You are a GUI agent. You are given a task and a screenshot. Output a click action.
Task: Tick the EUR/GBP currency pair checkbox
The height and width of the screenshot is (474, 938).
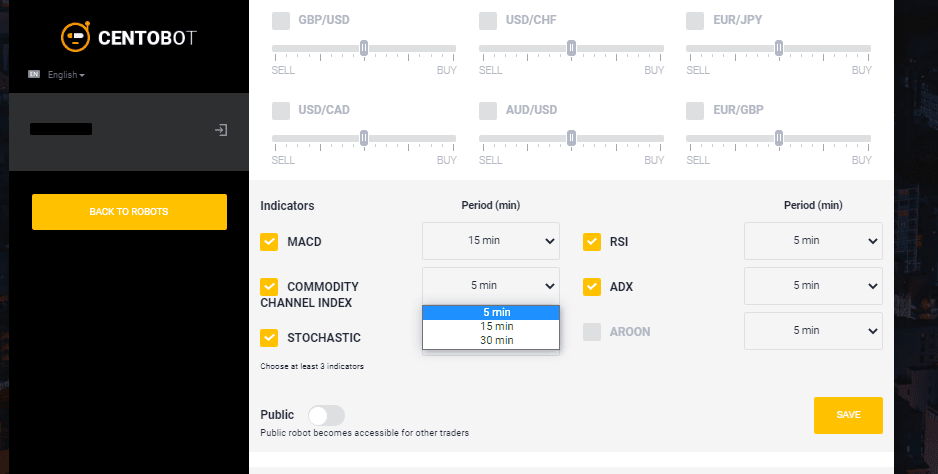coord(695,111)
